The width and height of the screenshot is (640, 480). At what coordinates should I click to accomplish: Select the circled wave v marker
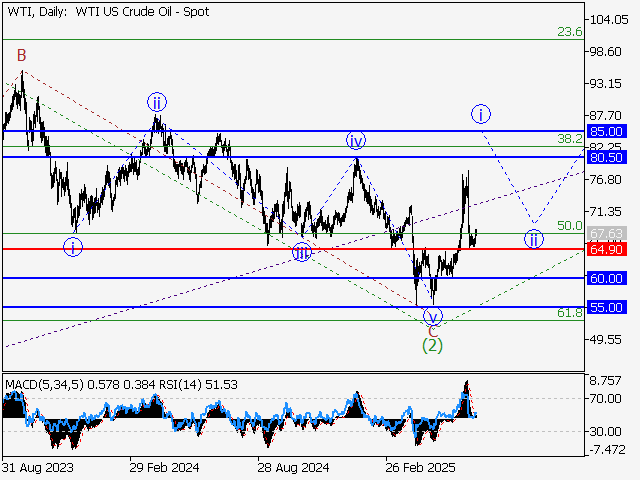pos(432,315)
